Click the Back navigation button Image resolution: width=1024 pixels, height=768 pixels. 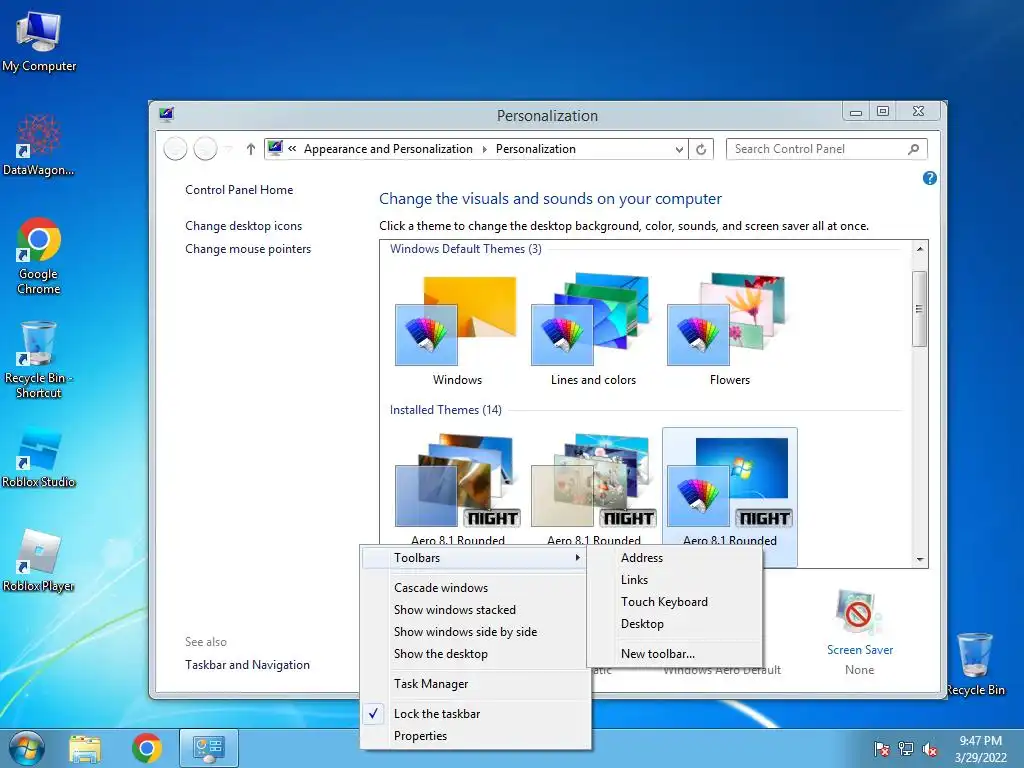(x=175, y=149)
